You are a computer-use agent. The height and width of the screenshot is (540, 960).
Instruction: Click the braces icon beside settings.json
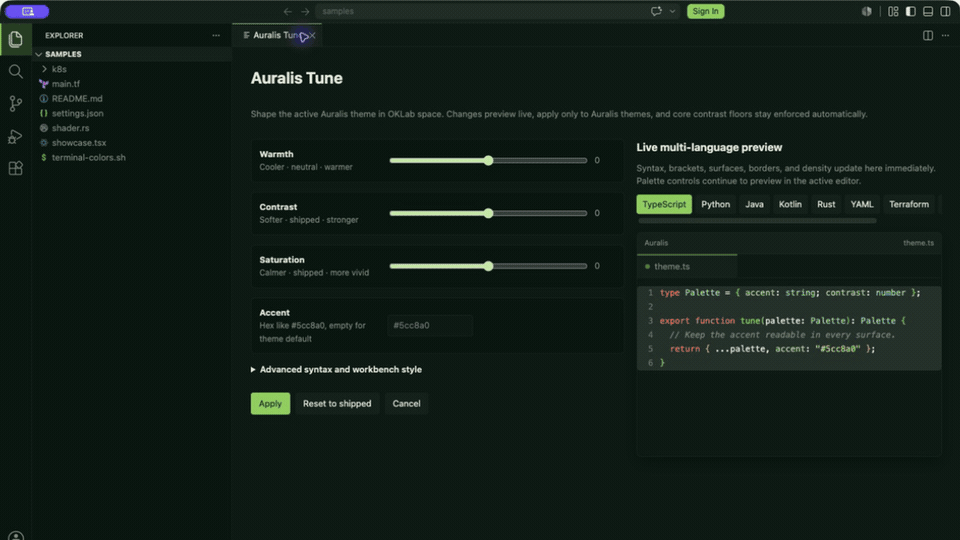(43, 113)
